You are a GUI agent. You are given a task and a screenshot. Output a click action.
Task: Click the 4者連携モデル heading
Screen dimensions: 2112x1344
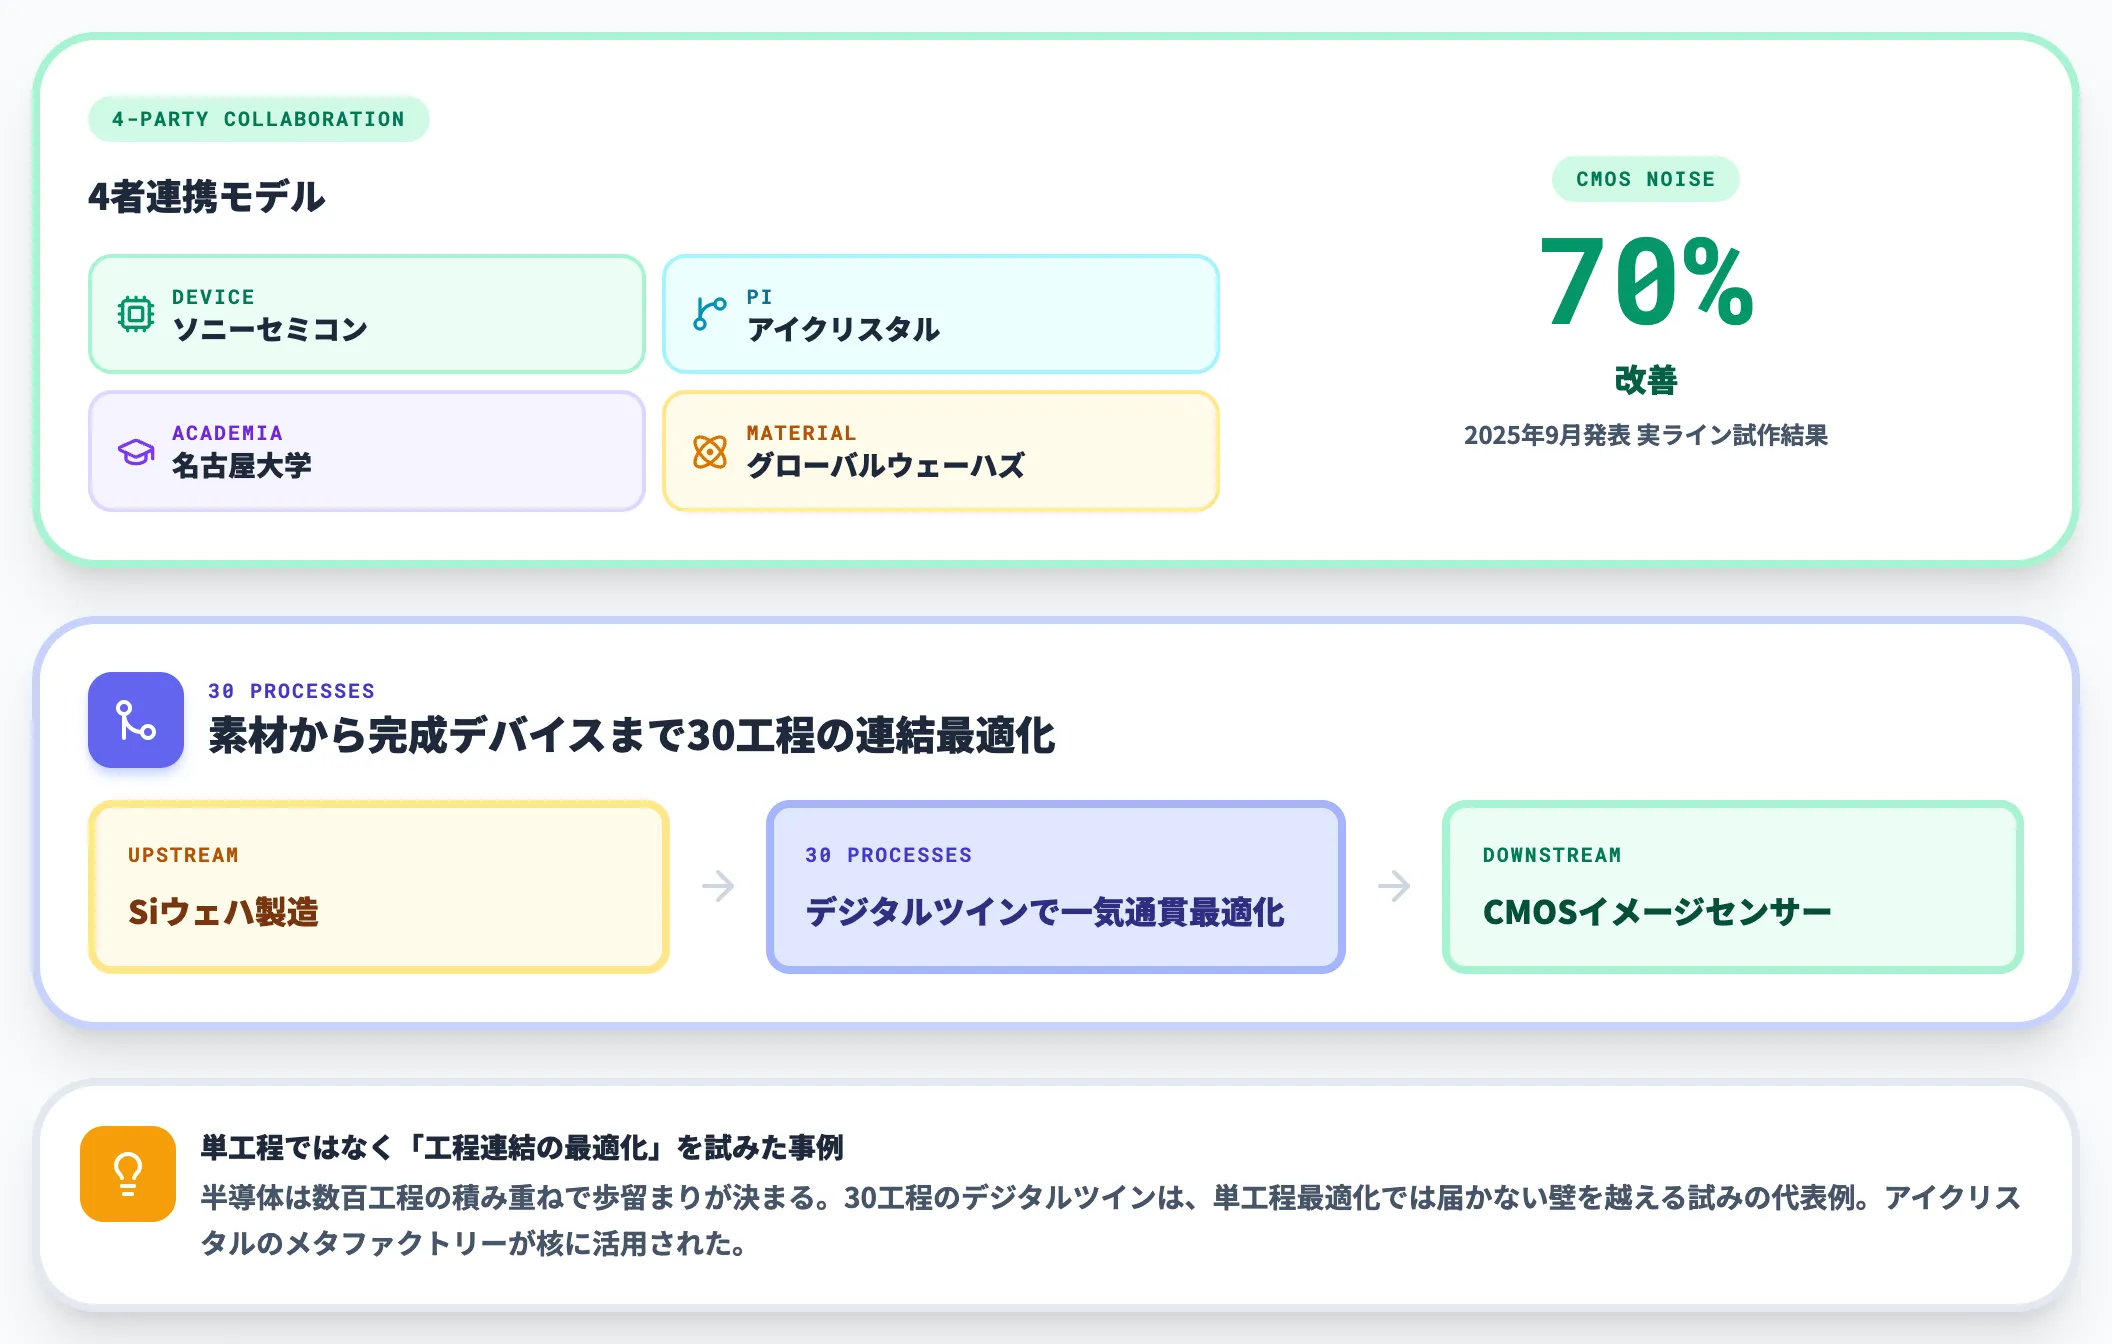pyautogui.click(x=207, y=197)
